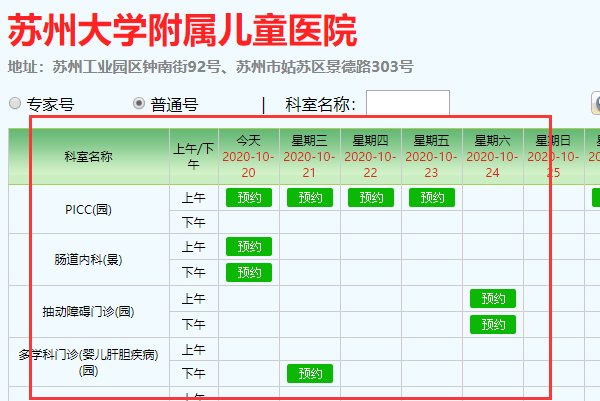The image size is (600, 401).
Task: Book 多学科门诊(婴儿肝胆疾病) afternoon slot on 星期三
Action: click(x=310, y=373)
